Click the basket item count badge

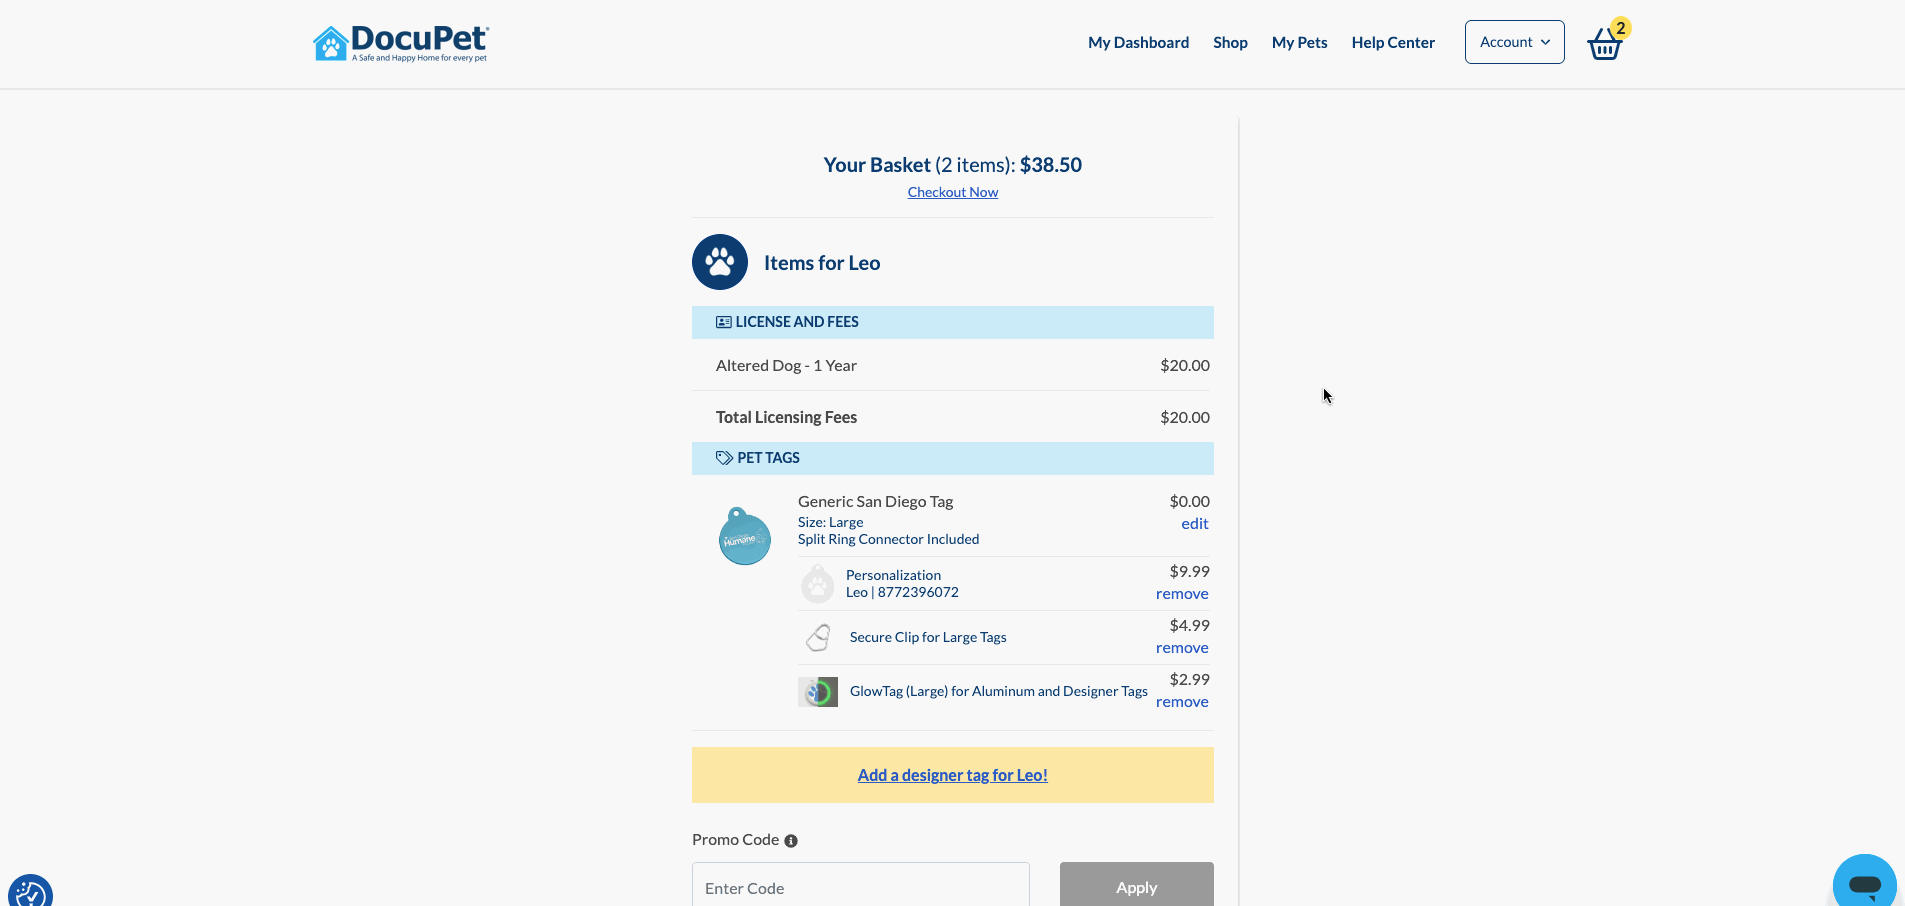[1621, 28]
